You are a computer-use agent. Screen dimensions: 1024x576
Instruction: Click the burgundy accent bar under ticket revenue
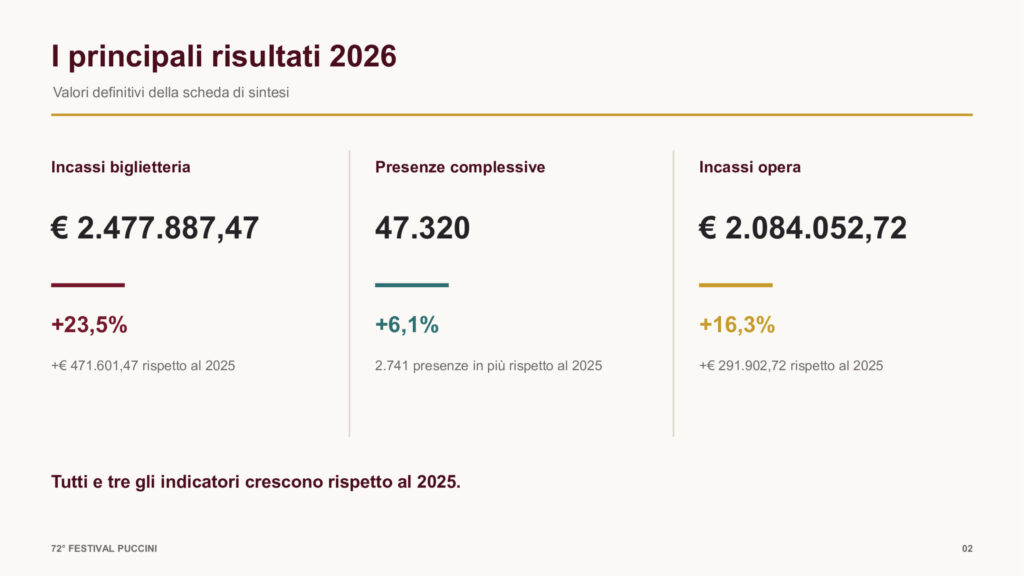point(88,285)
